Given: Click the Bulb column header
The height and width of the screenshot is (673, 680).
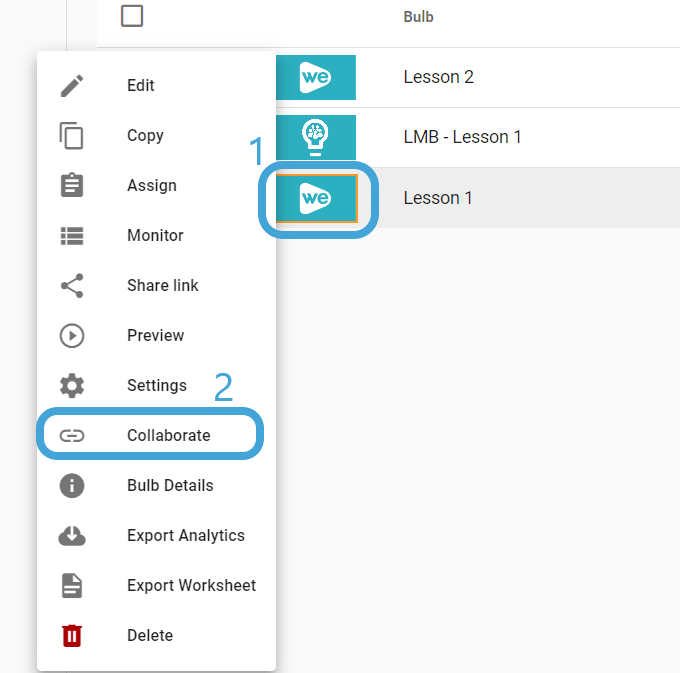Looking at the screenshot, I should (x=418, y=16).
